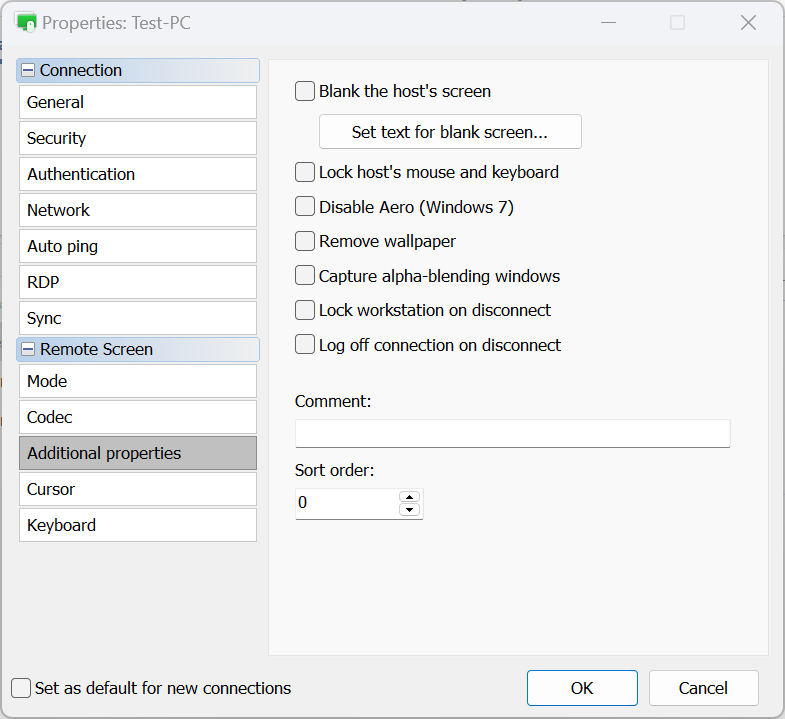Image resolution: width=785 pixels, height=719 pixels.
Task: Decrease Sort order with the down arrow
Action: point(408,510)
